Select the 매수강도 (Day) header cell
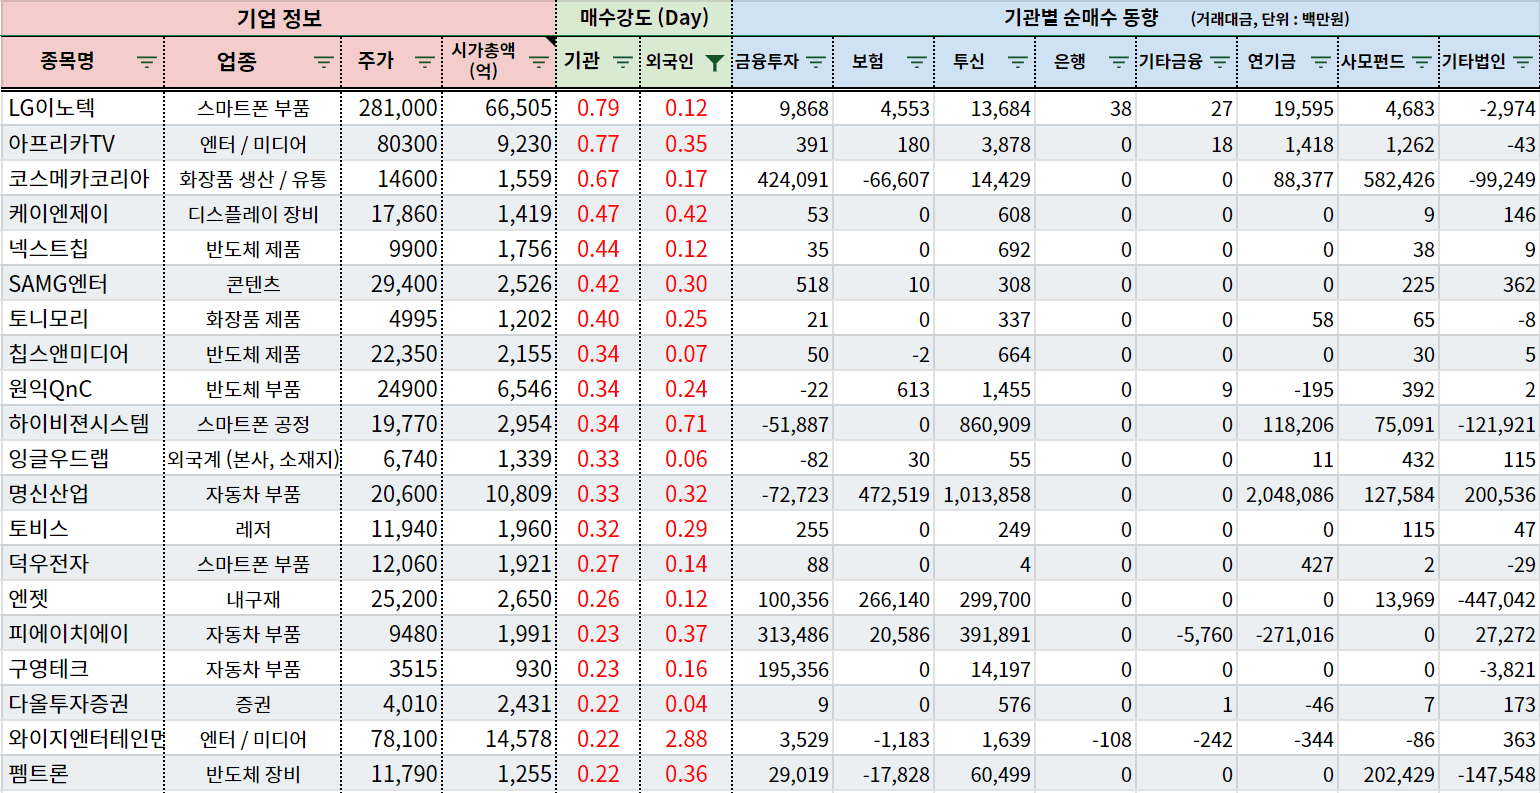The image size is (1540, 793). (644, 18)
